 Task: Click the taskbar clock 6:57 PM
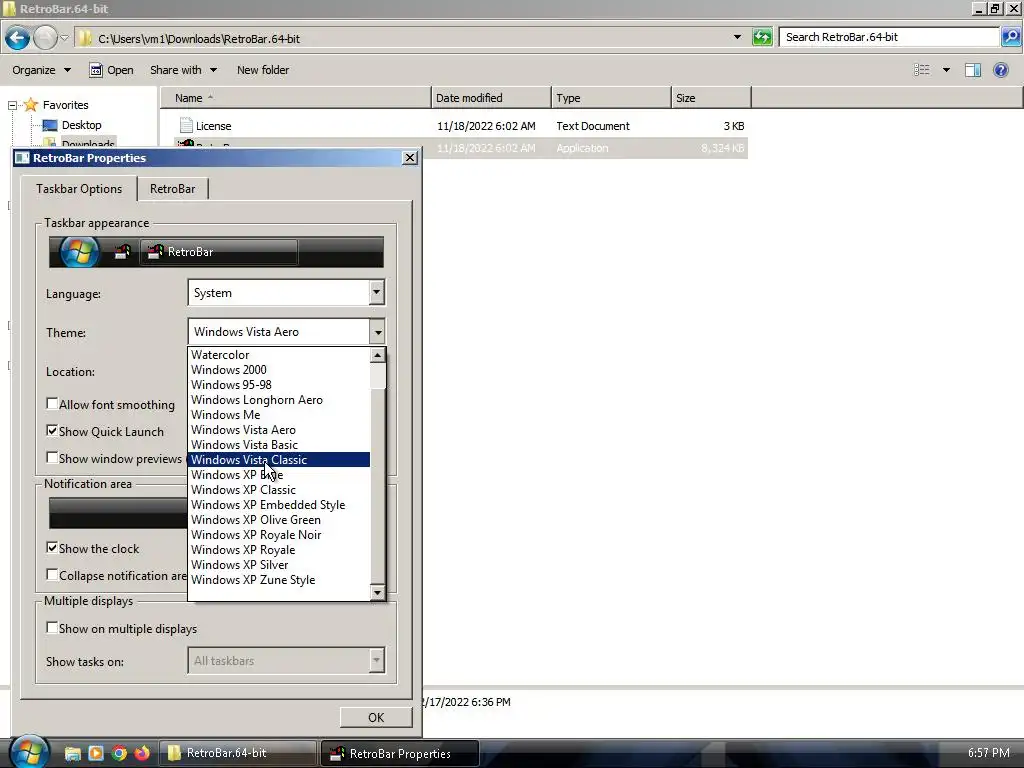pyautogui.click(x=989, y=753)
